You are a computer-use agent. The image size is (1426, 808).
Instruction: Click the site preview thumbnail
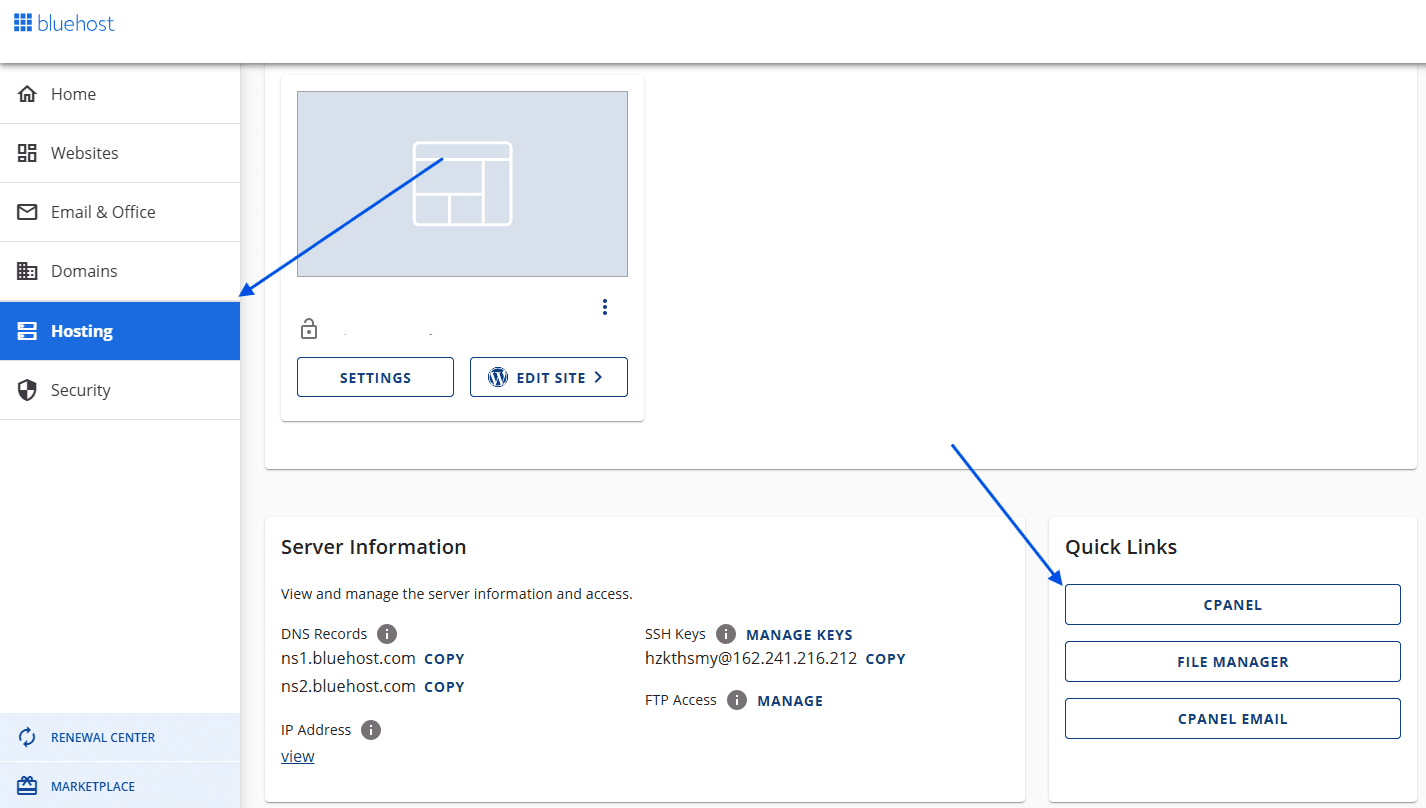[462, 184]
